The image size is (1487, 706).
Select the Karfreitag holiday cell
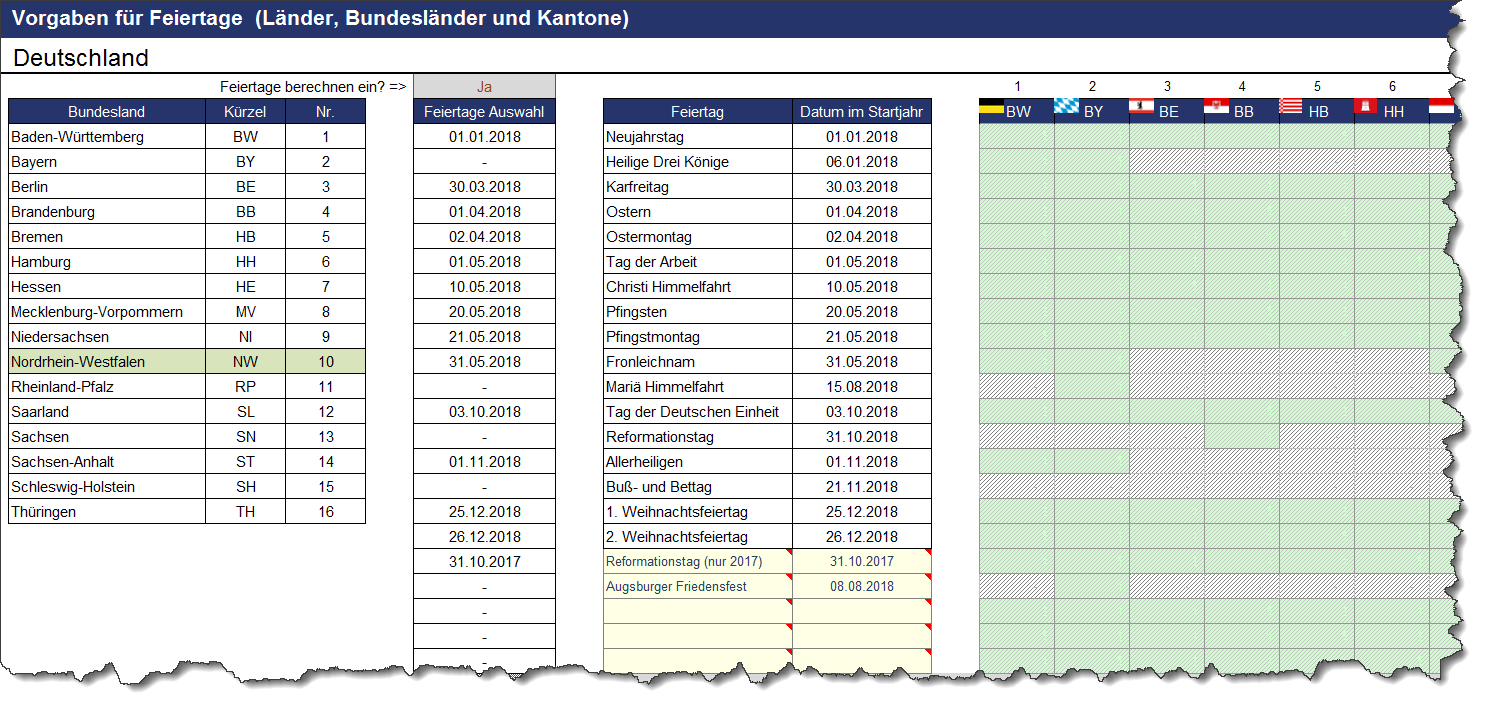pos(698,186)
